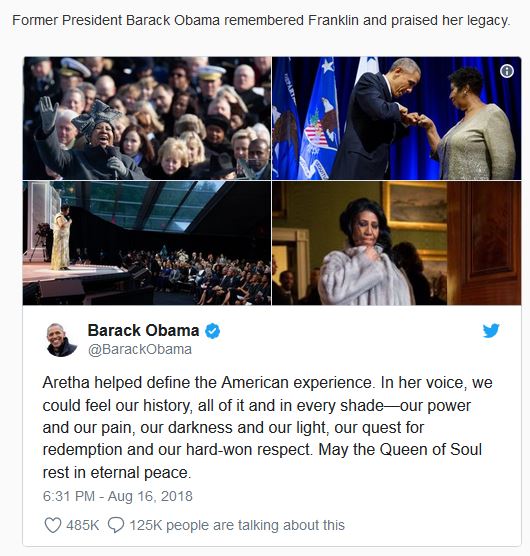Screen dimensions: 530x556
Task: Click the Barack Obama display name
Action: [143, 330]
